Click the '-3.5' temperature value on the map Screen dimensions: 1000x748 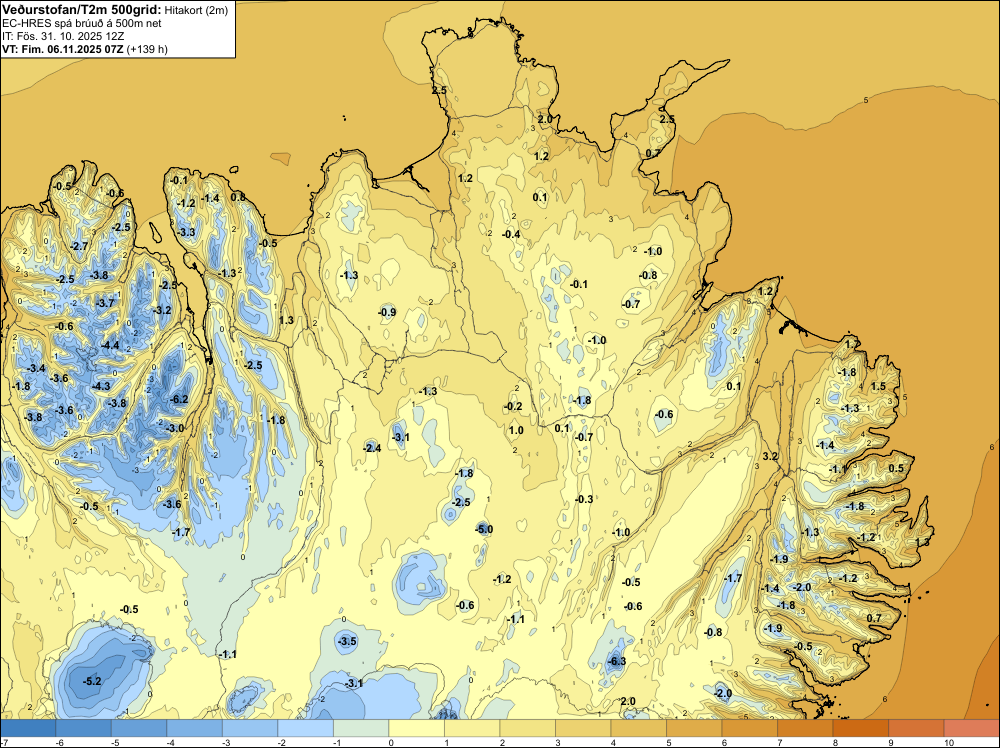coord(348,641)
